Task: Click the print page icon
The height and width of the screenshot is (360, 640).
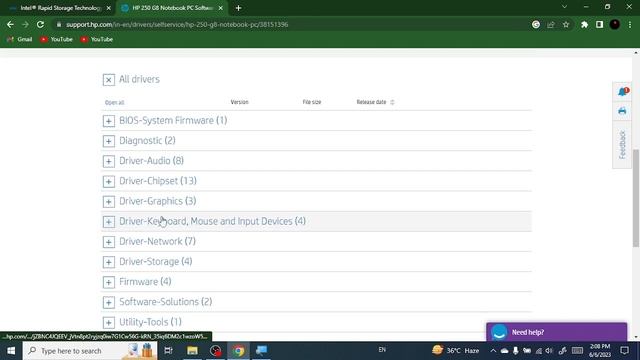Action: (622, 111)
